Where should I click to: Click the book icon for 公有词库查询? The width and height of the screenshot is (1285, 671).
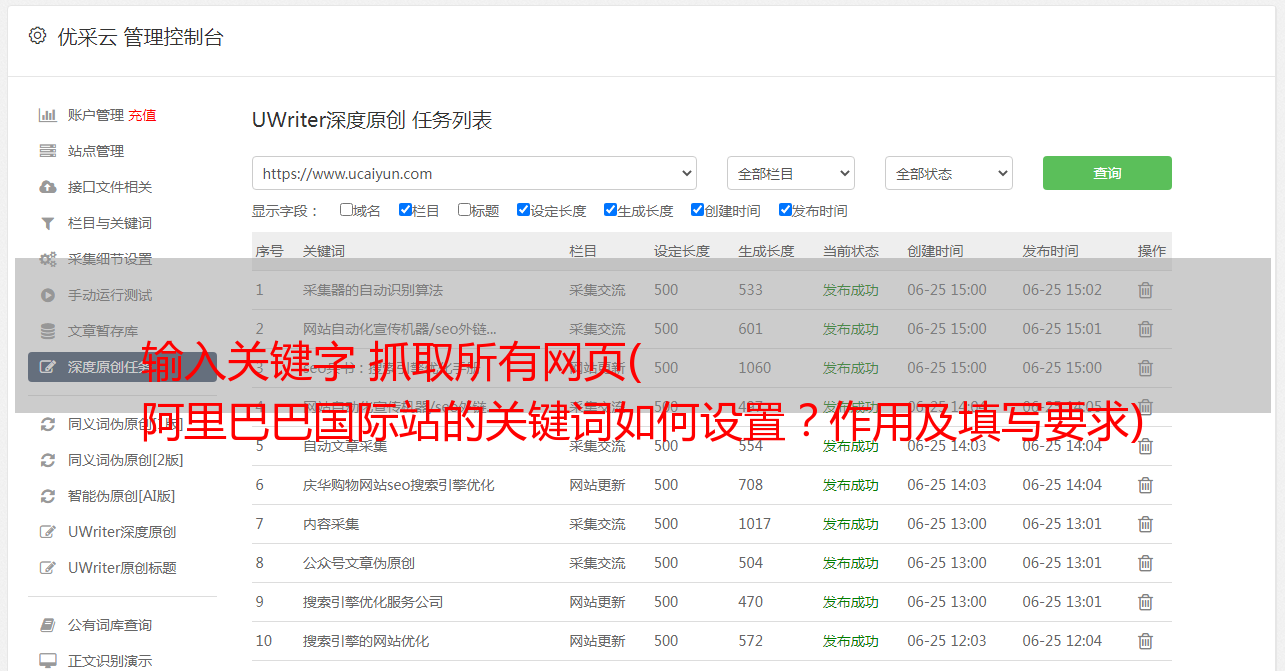[47, 625]
